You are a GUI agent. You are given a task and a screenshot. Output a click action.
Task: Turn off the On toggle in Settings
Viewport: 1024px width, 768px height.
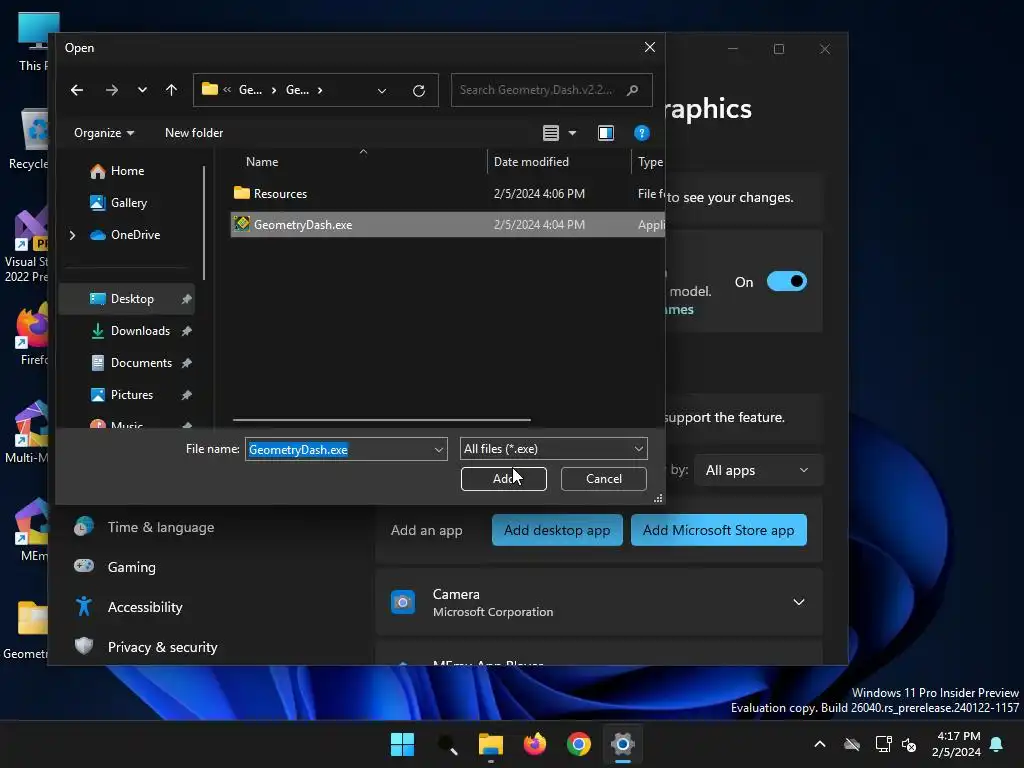[x=786, y=281]
